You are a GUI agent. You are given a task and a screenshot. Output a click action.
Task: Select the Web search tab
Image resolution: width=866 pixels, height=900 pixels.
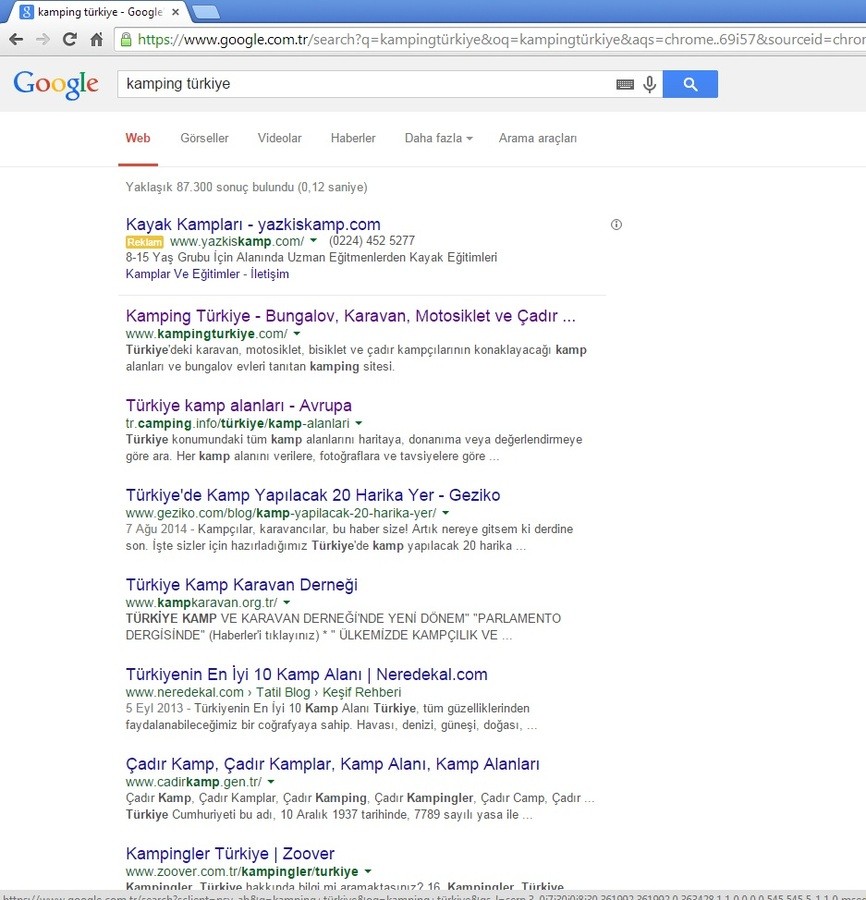(x=138, y=138)
